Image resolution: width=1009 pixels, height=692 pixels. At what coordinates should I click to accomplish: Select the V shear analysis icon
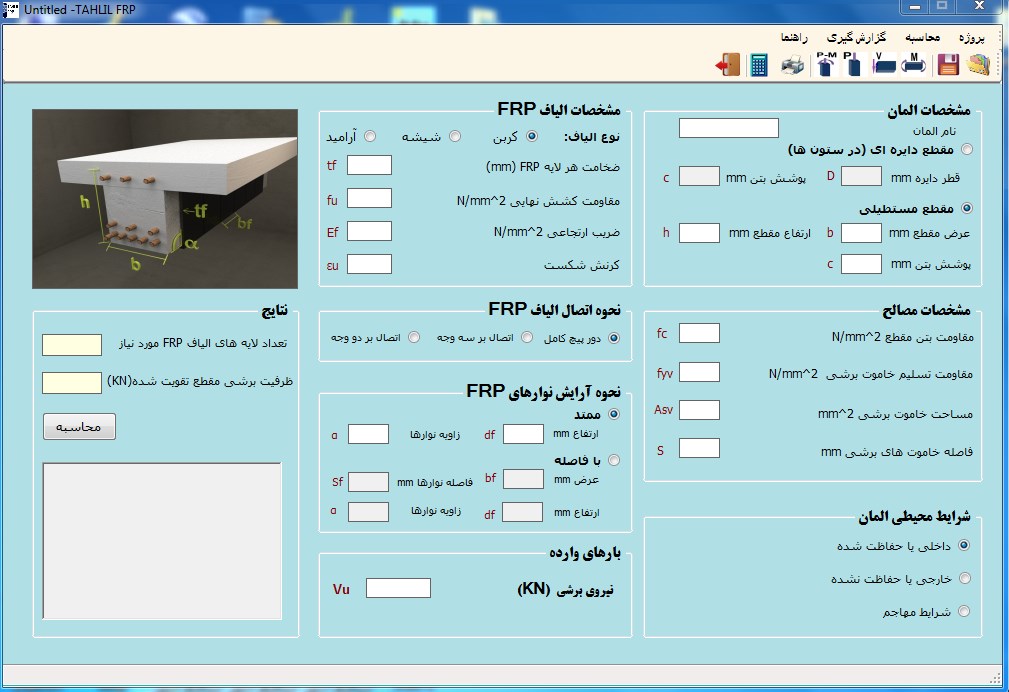tap(884, 65)
